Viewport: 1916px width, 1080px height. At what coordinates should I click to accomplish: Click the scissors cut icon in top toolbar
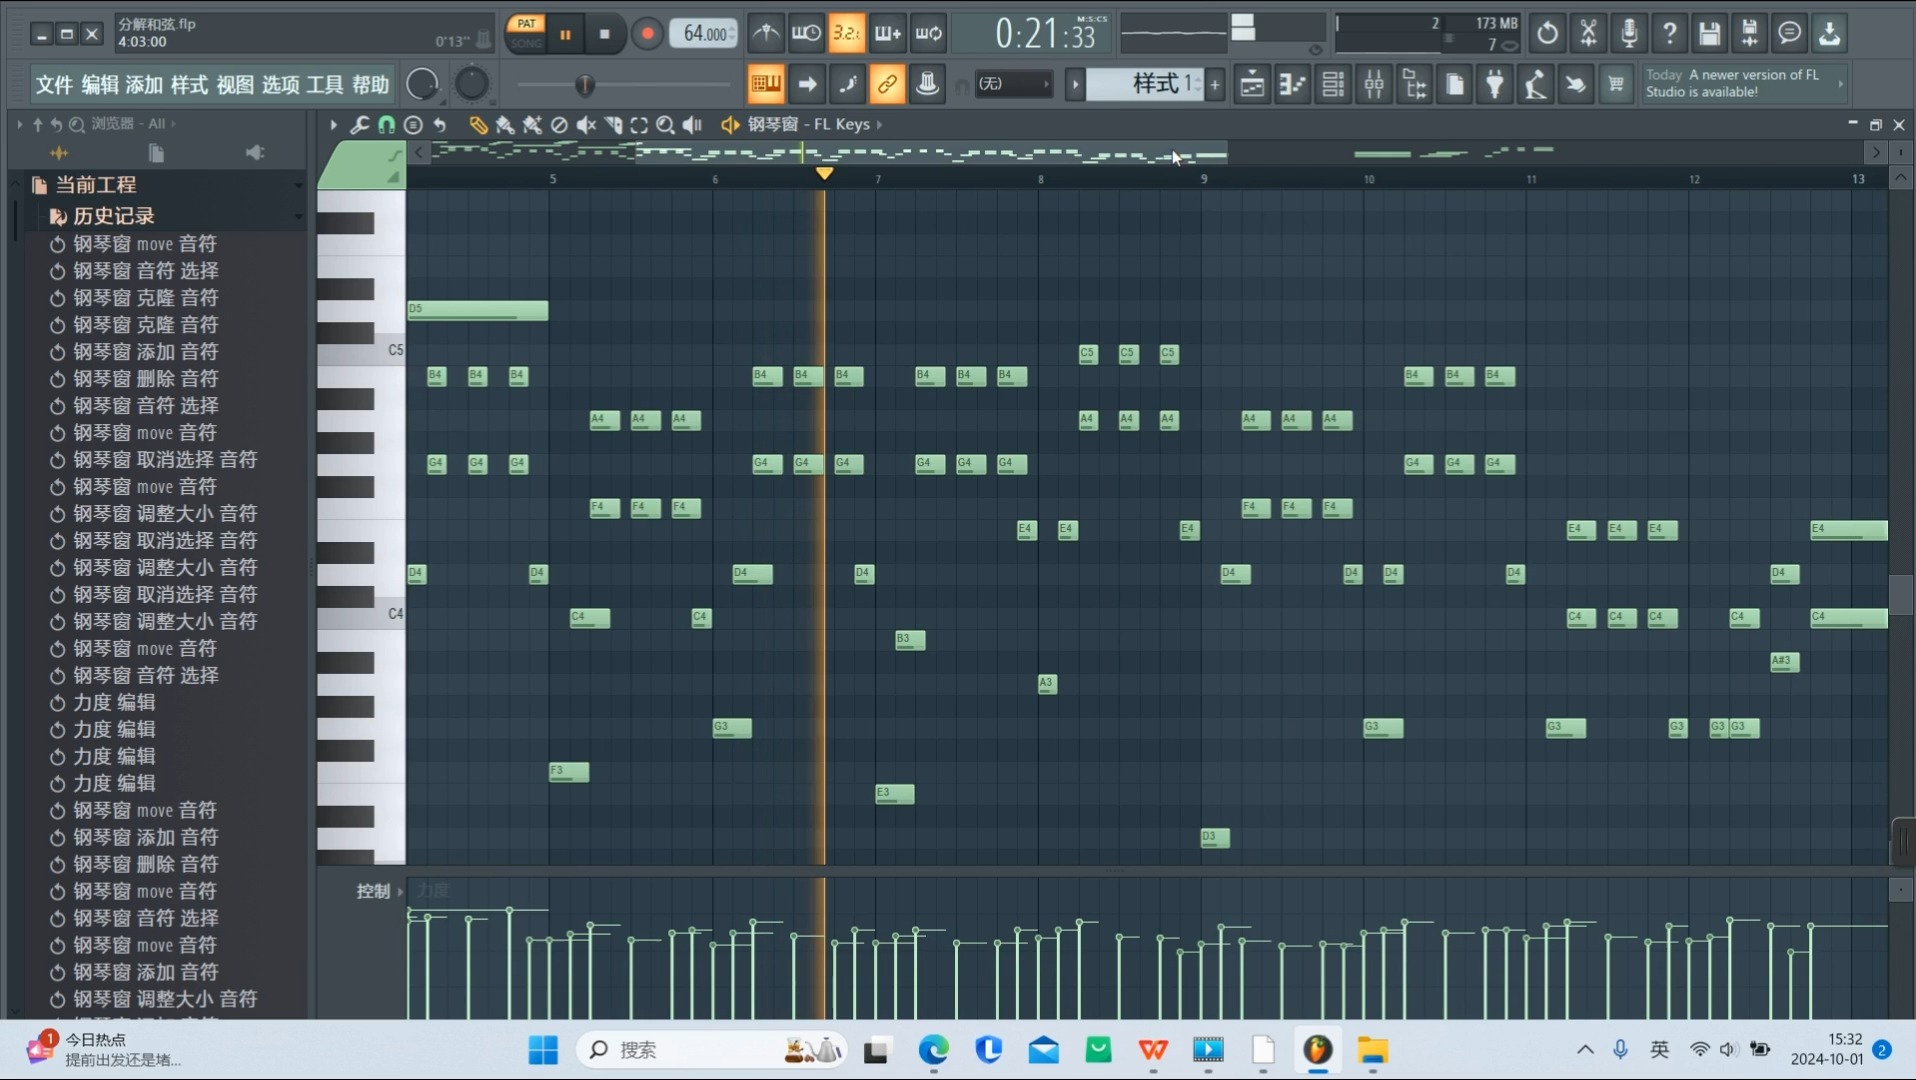coord(1589,33)
